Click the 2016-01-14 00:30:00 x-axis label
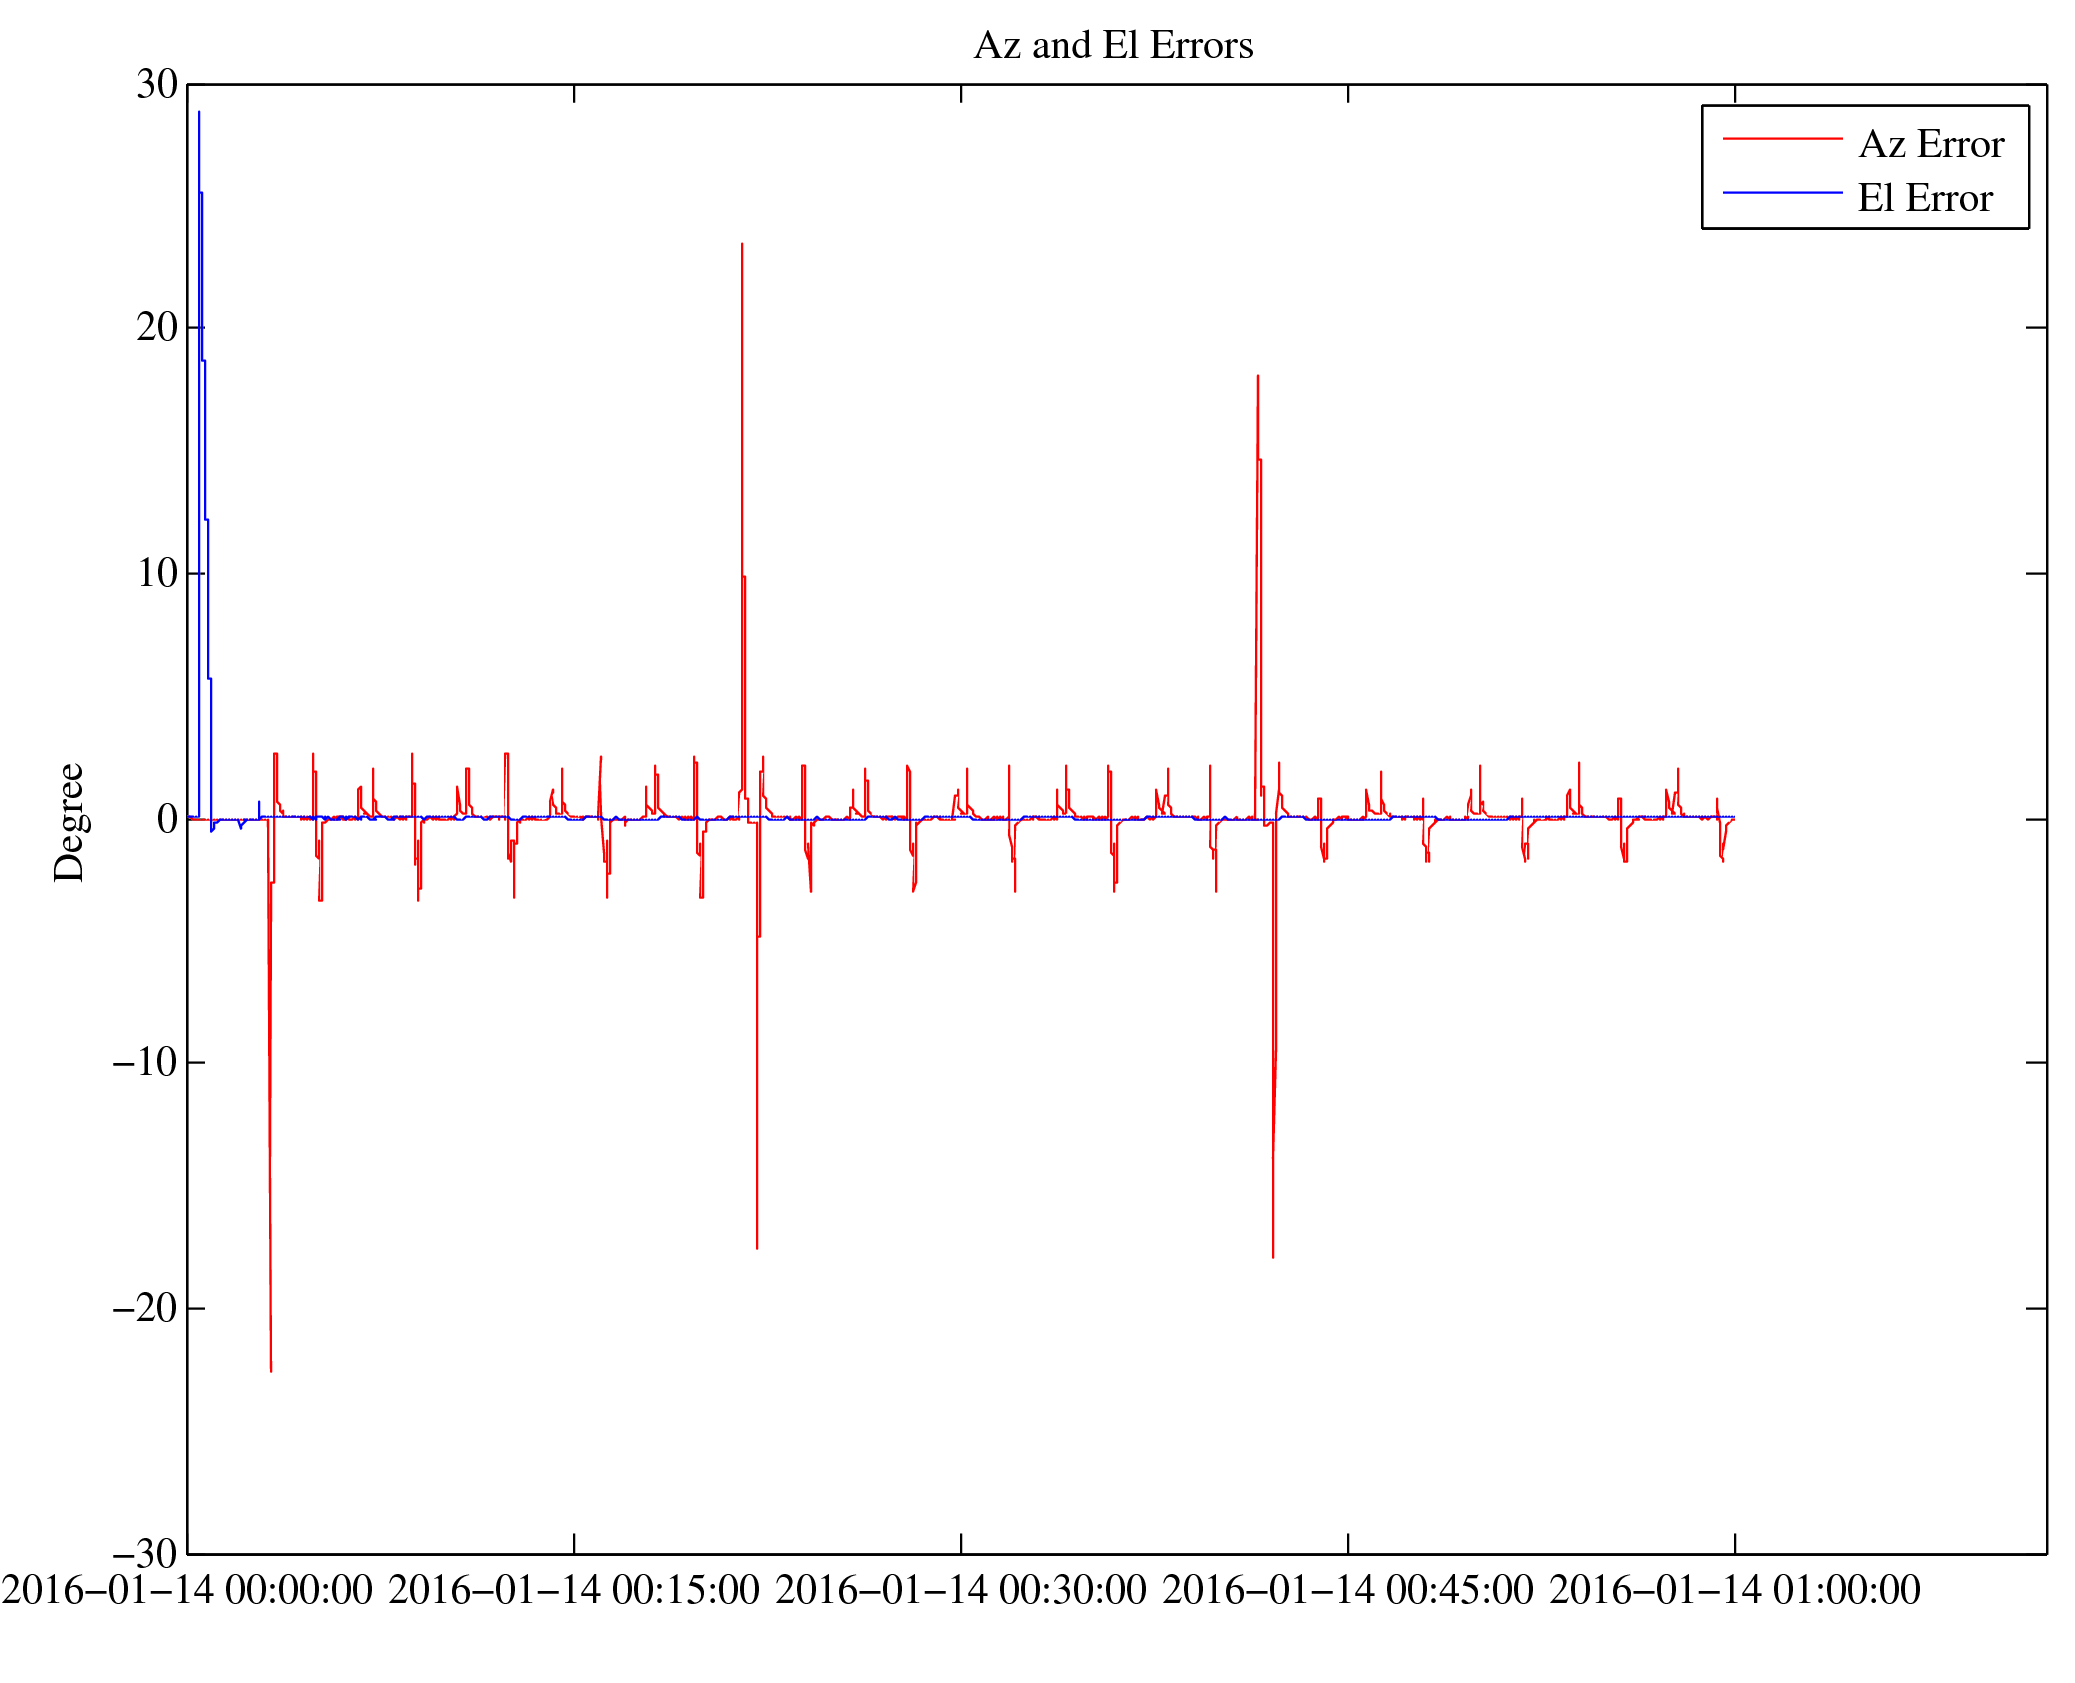Viewport: 2075px width, 1683px height. 961,1590
